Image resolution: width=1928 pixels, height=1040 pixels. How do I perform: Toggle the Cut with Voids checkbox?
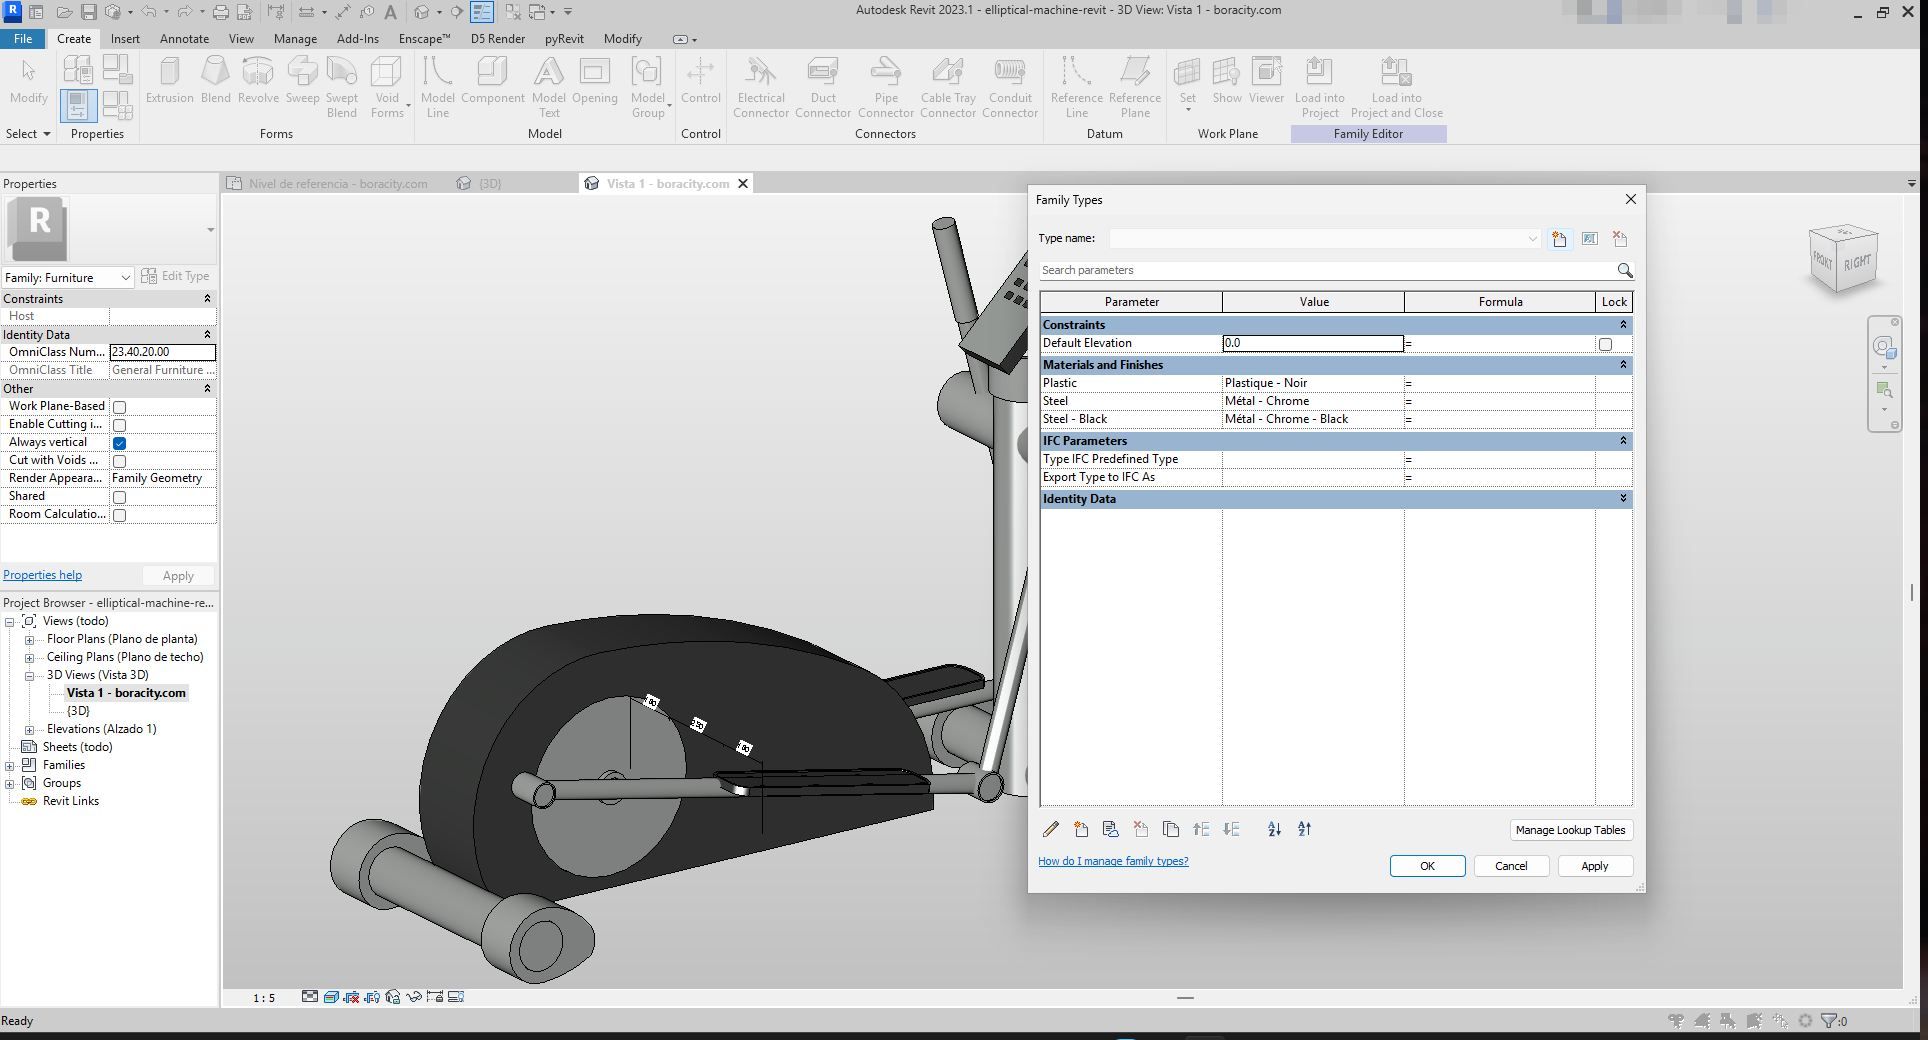point(119,461)
